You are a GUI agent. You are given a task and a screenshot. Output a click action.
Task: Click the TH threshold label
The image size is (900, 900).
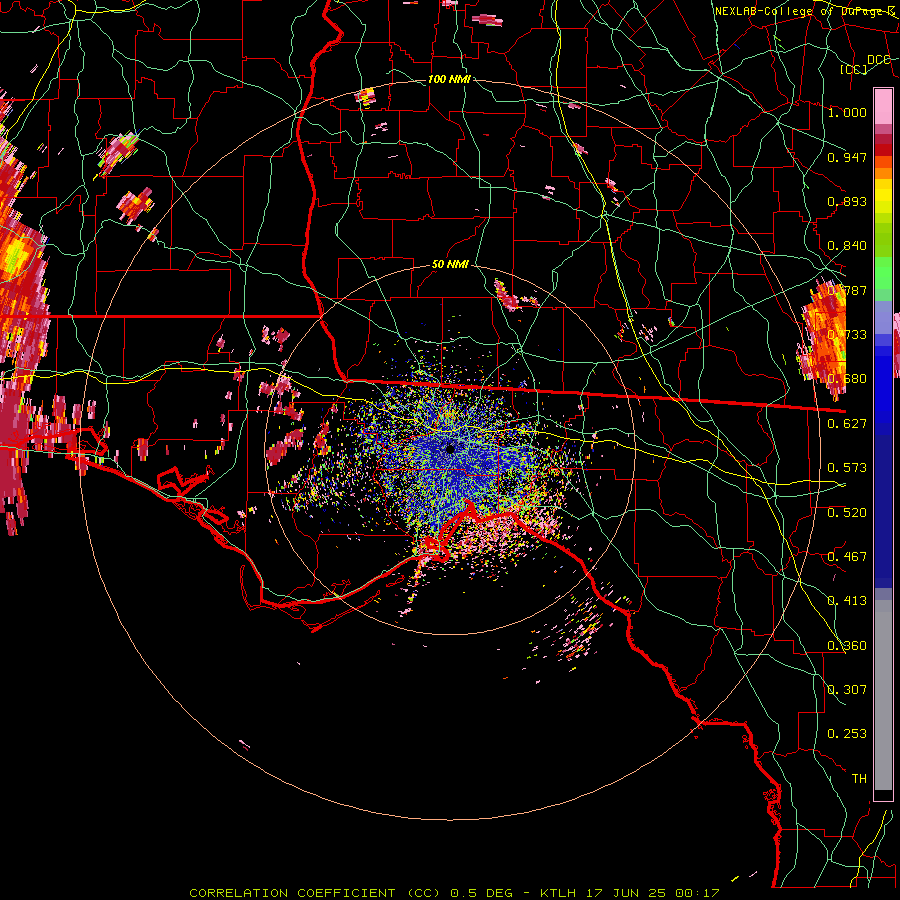pyautogui.click(x=859, y=778)
